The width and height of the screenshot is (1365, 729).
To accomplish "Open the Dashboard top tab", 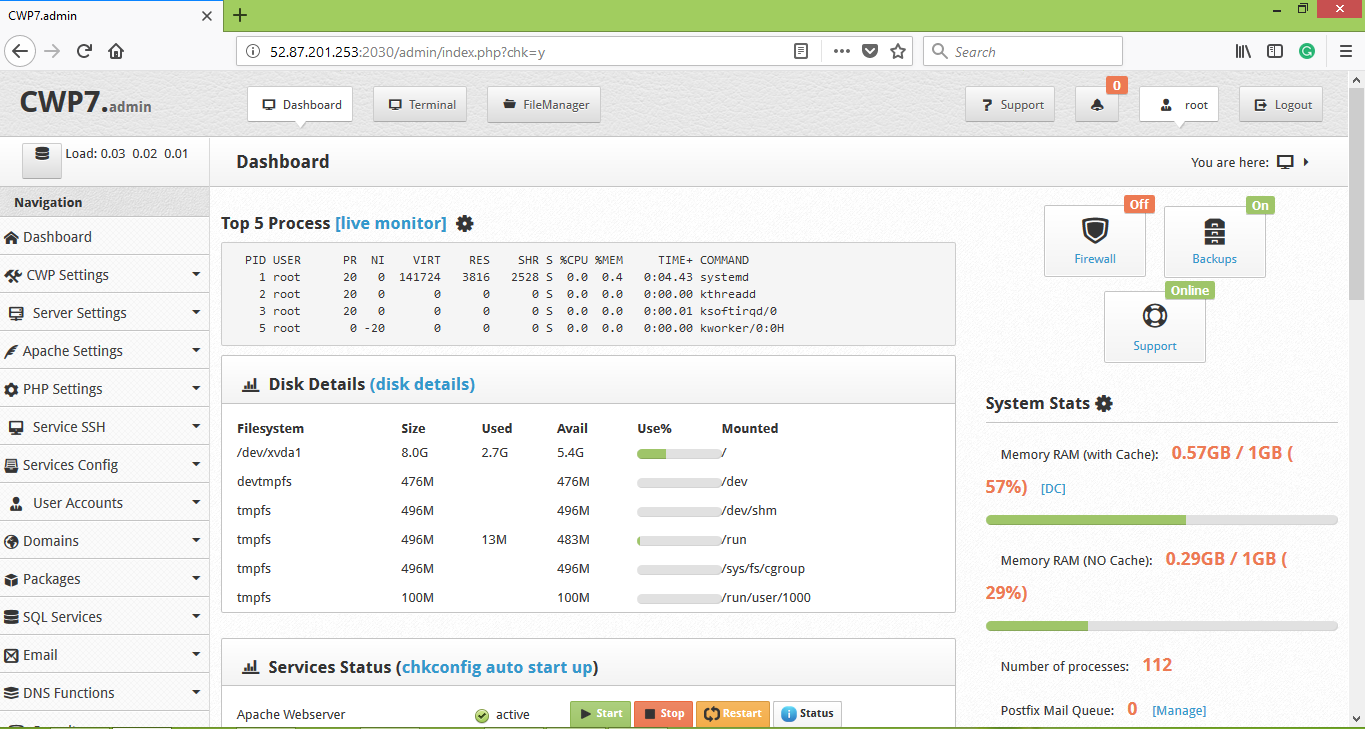I will coord(300,104).
